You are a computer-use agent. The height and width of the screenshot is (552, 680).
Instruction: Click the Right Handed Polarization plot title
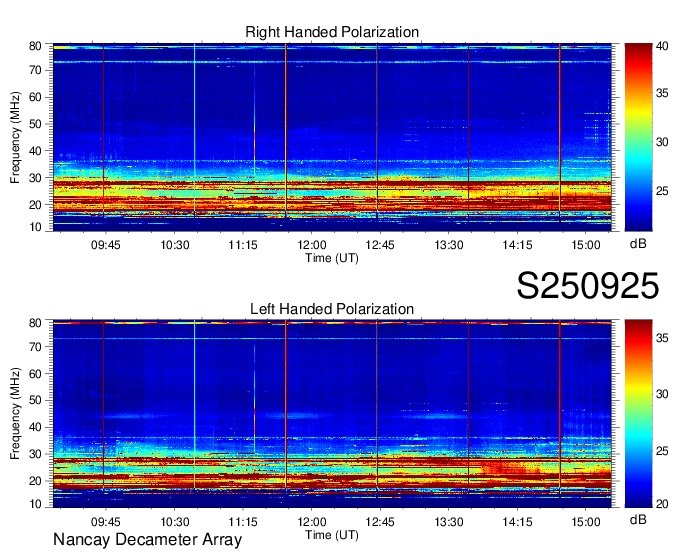332,33
